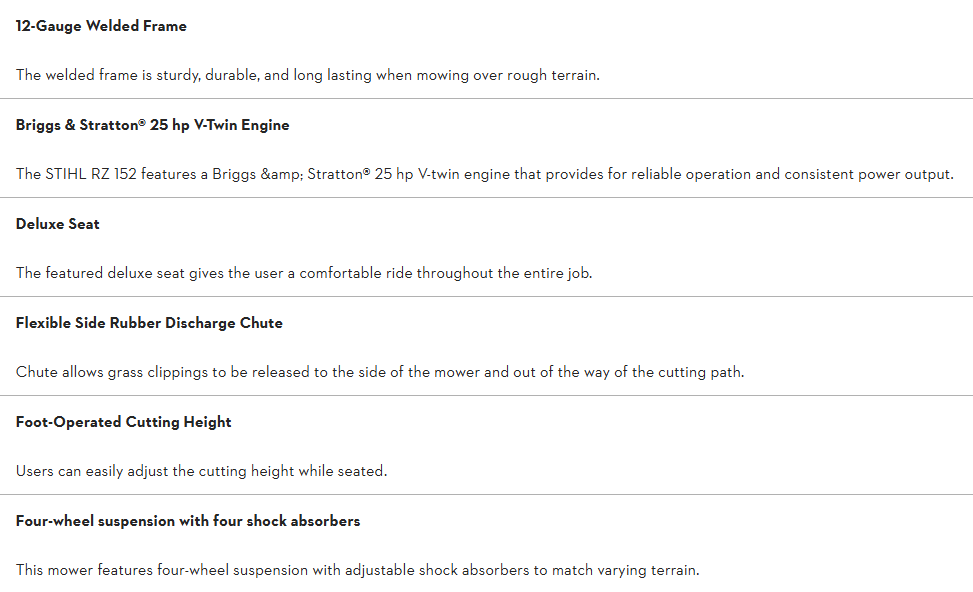Screen dimensions: 973x592
Task: Click the deluxe seat comfortable ride description
Action: [x=304, y=273]
